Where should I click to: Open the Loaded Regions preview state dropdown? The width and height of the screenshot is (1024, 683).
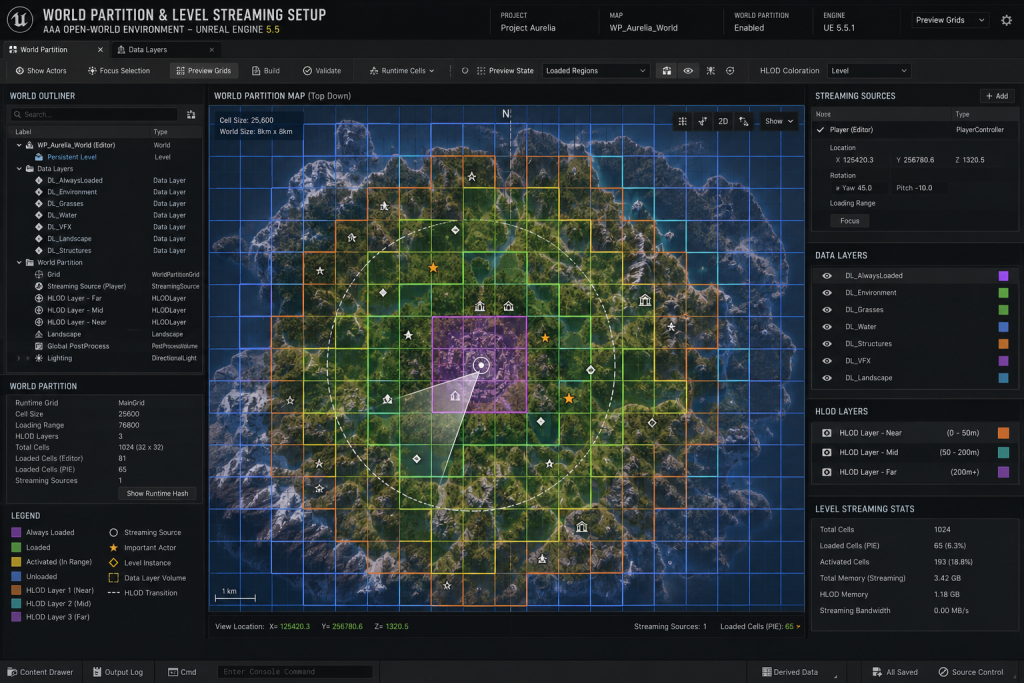click(x=595, y=71)
